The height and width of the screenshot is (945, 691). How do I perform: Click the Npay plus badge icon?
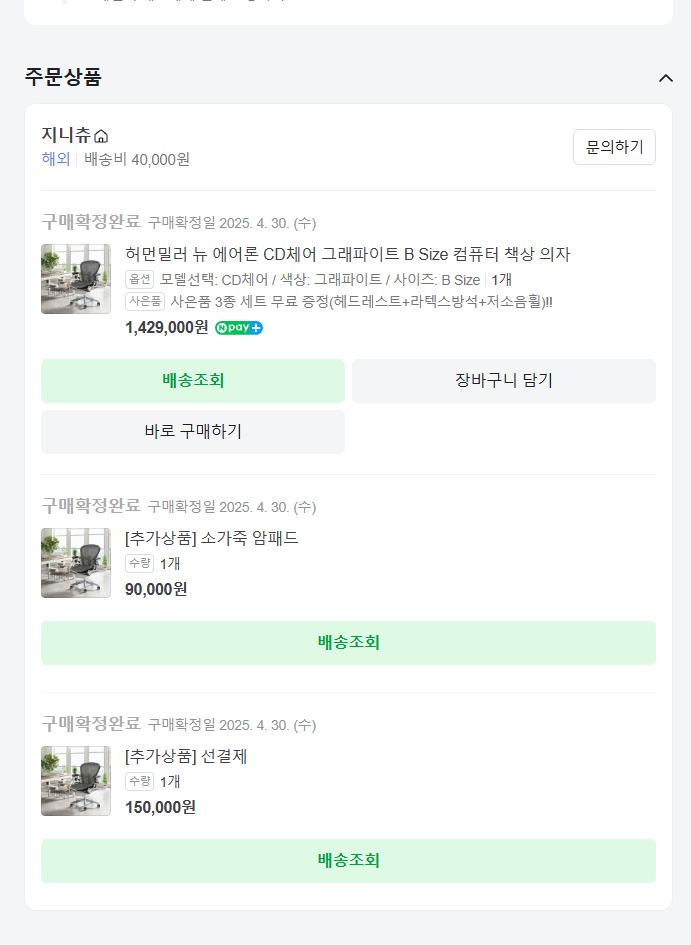(239, 328)
